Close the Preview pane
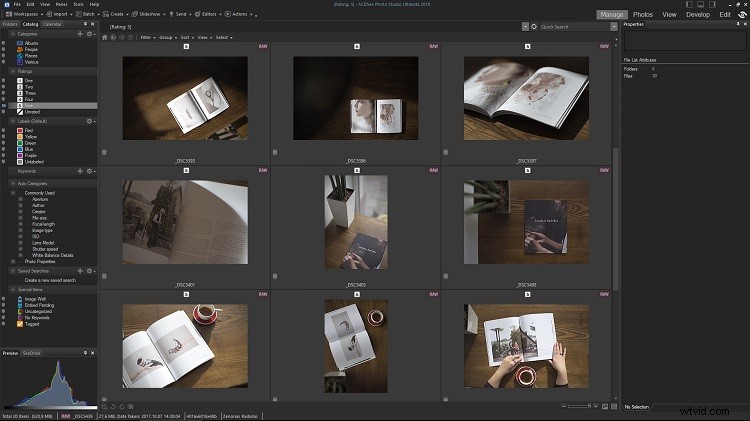The width and height of the screenshot is (750, 421). (93, 353)
